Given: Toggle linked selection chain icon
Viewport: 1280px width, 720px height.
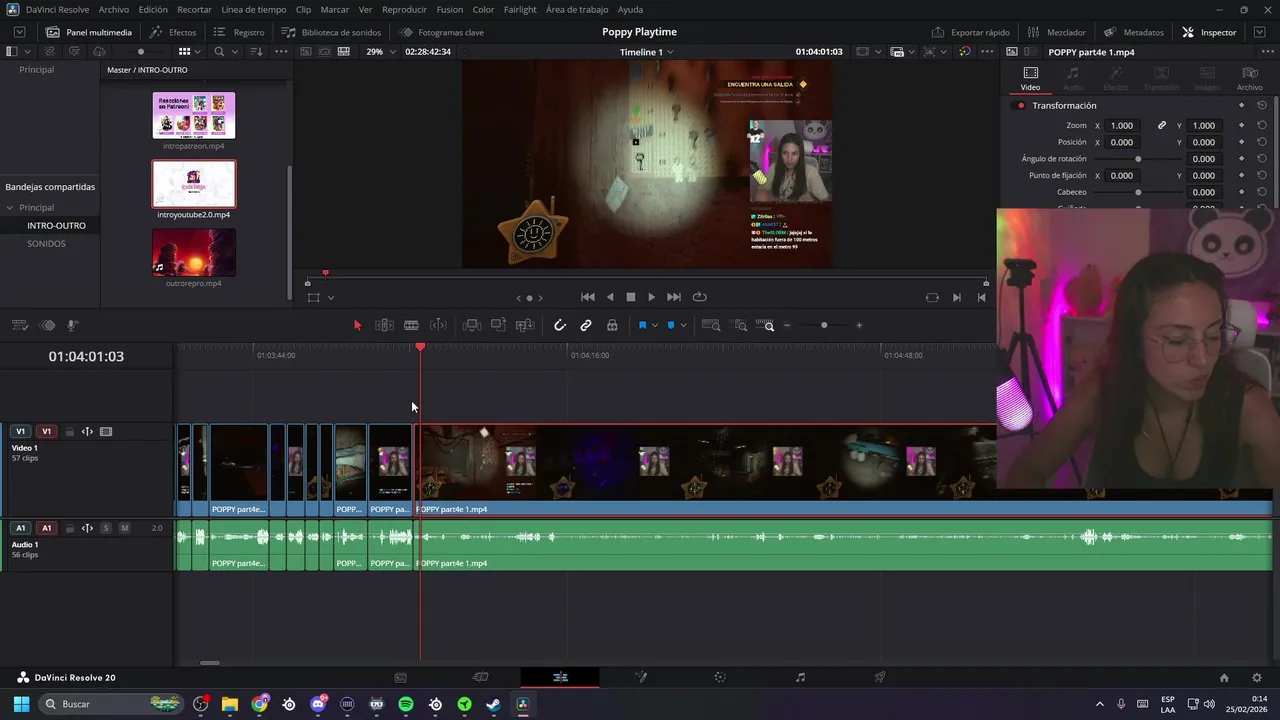Looking at the screenshot, I should tap(586, 325).
